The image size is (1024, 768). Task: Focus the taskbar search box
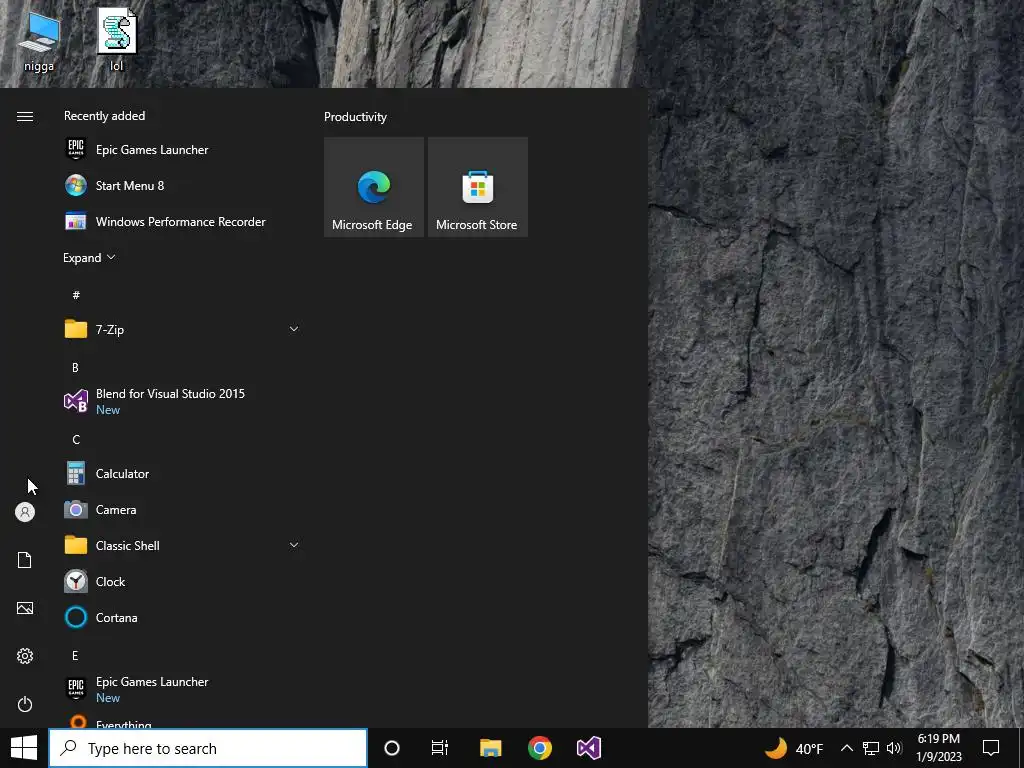208,748
